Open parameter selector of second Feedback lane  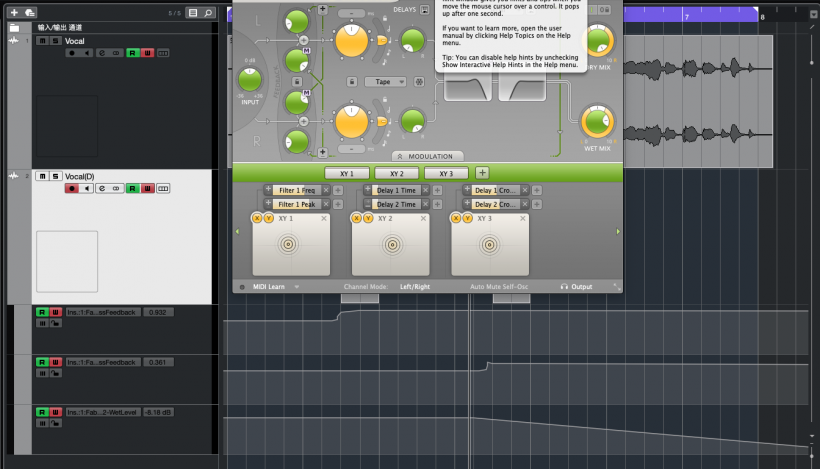pyautogui.click(x=102, y=362)
